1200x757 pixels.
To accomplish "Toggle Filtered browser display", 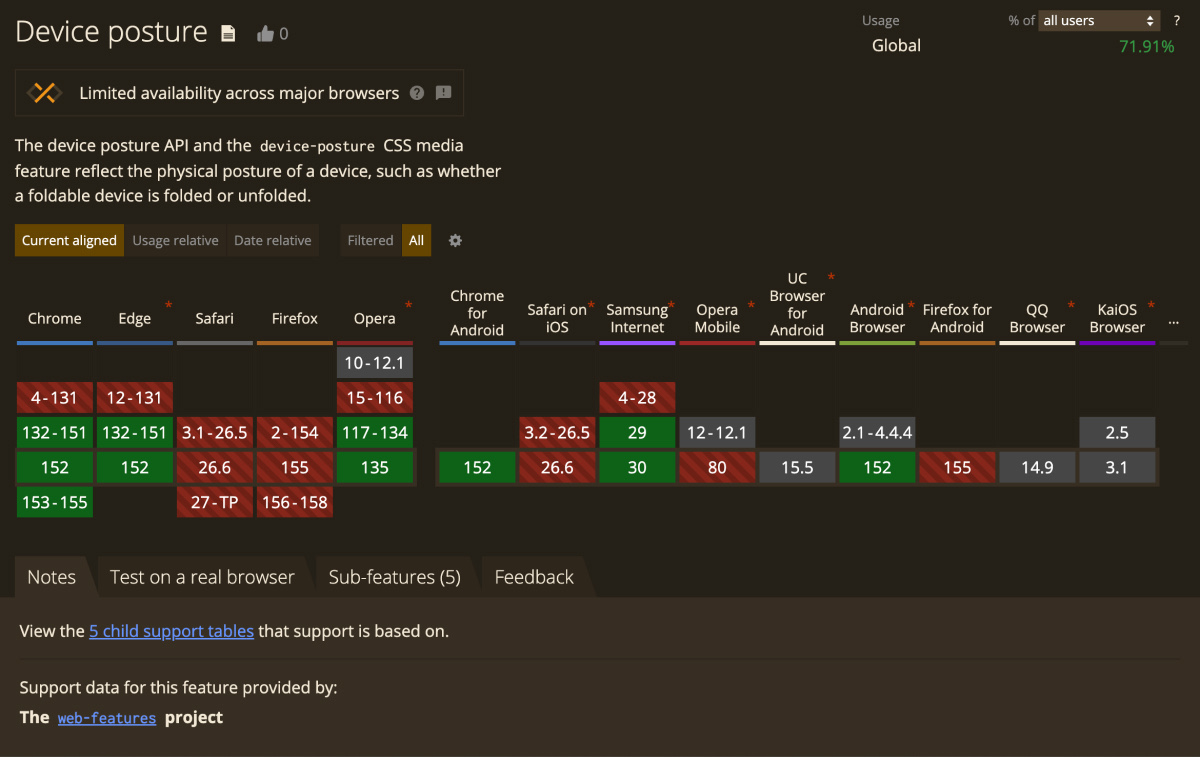I will pos(370,240).
